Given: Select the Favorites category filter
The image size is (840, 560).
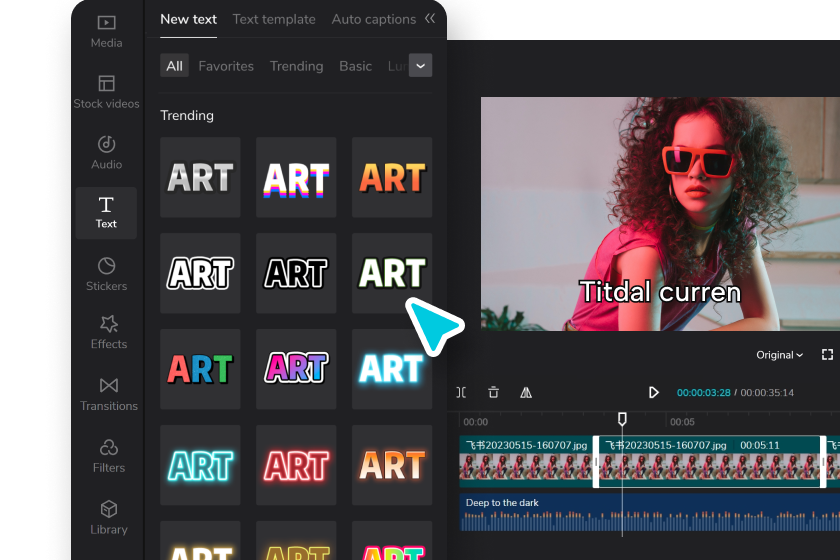Looking at the screenshot, I should point(226,66).
